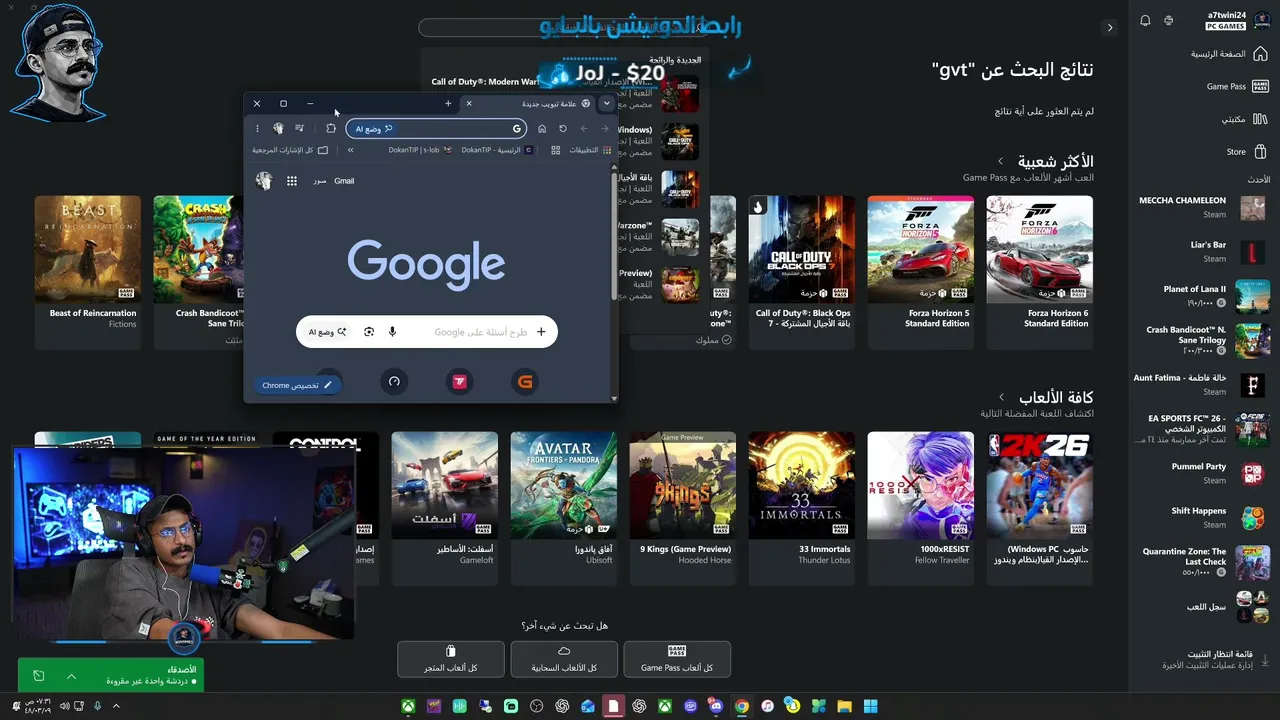The width and height of the screenshot is (1280, 720).
Task: Open Pummel Party in recent games
Action: coord(1218,473)
